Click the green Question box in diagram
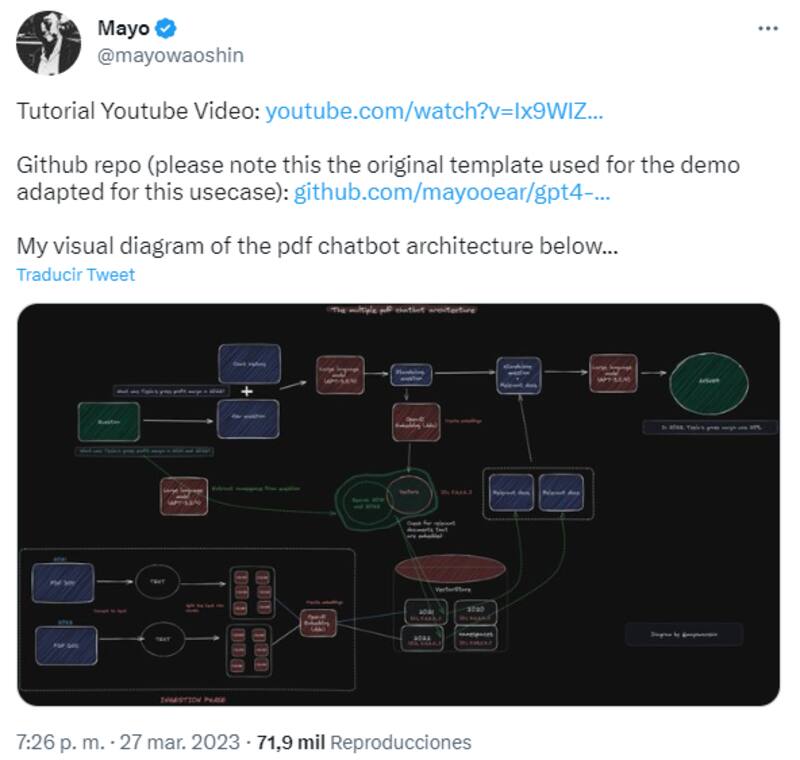This screenshot has height=760, width=800. (110, 421)
